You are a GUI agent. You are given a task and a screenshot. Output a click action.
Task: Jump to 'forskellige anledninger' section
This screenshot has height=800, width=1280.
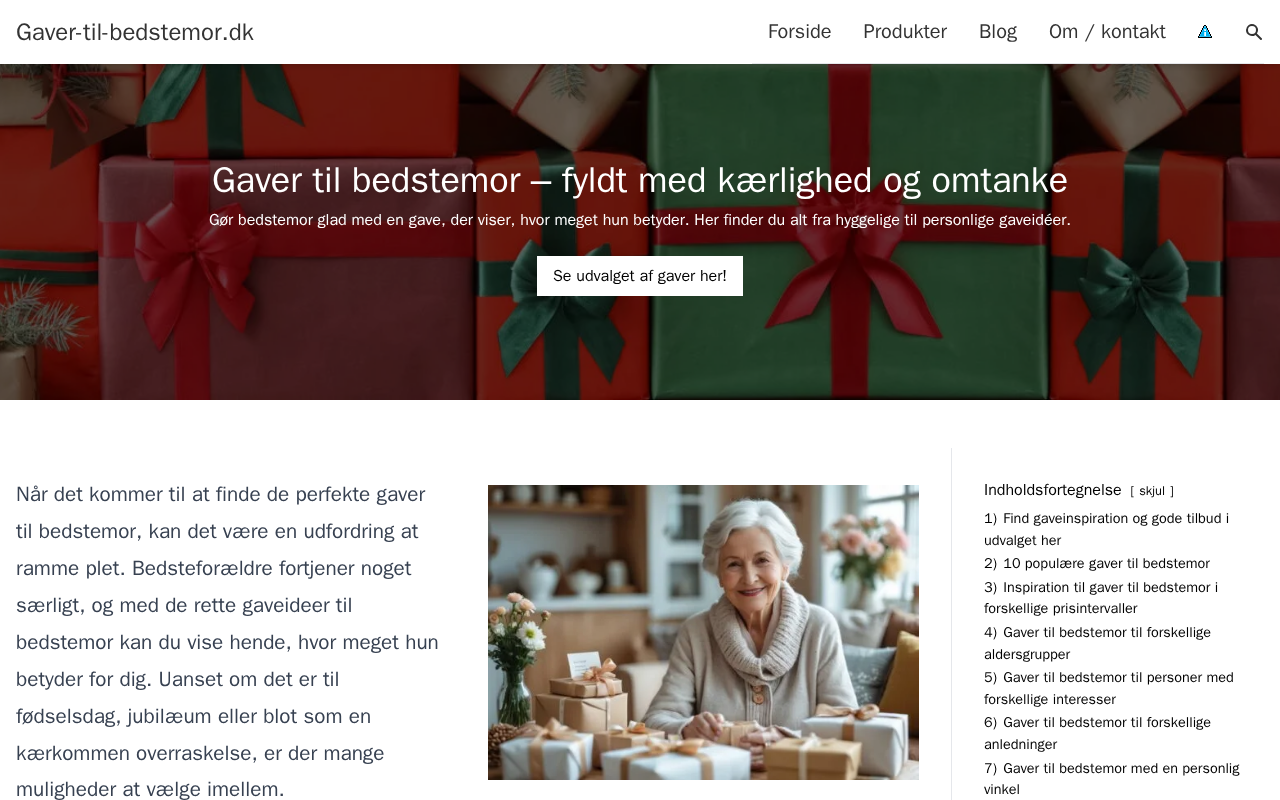[1097, 733]
